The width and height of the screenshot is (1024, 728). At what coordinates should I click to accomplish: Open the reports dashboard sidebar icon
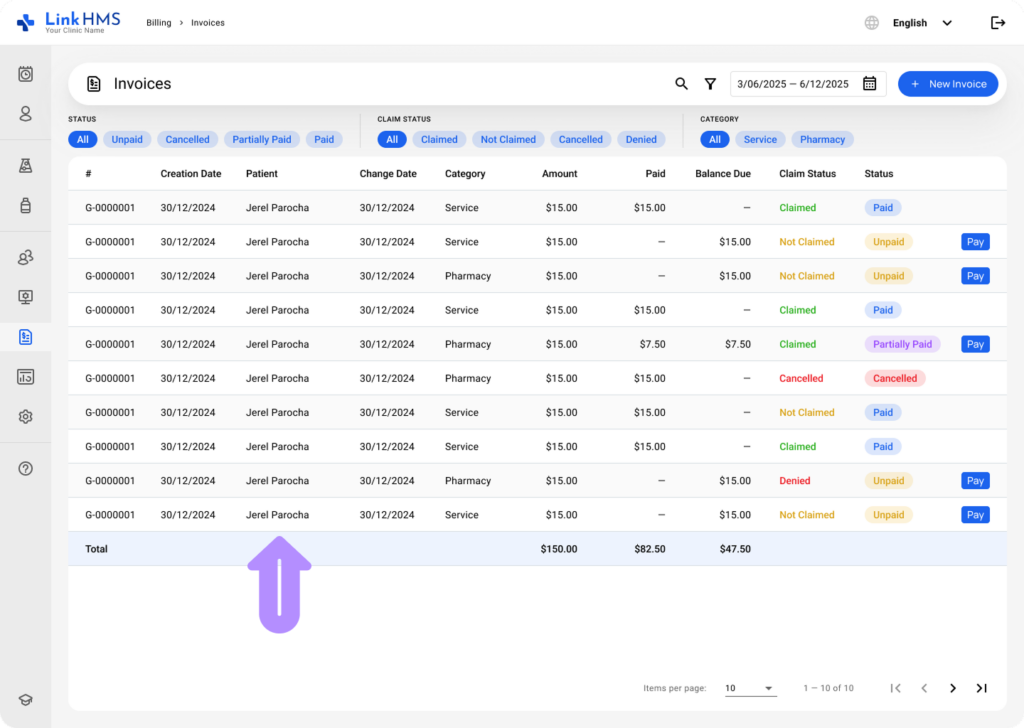pyautogui.click(x=25, y=377)
